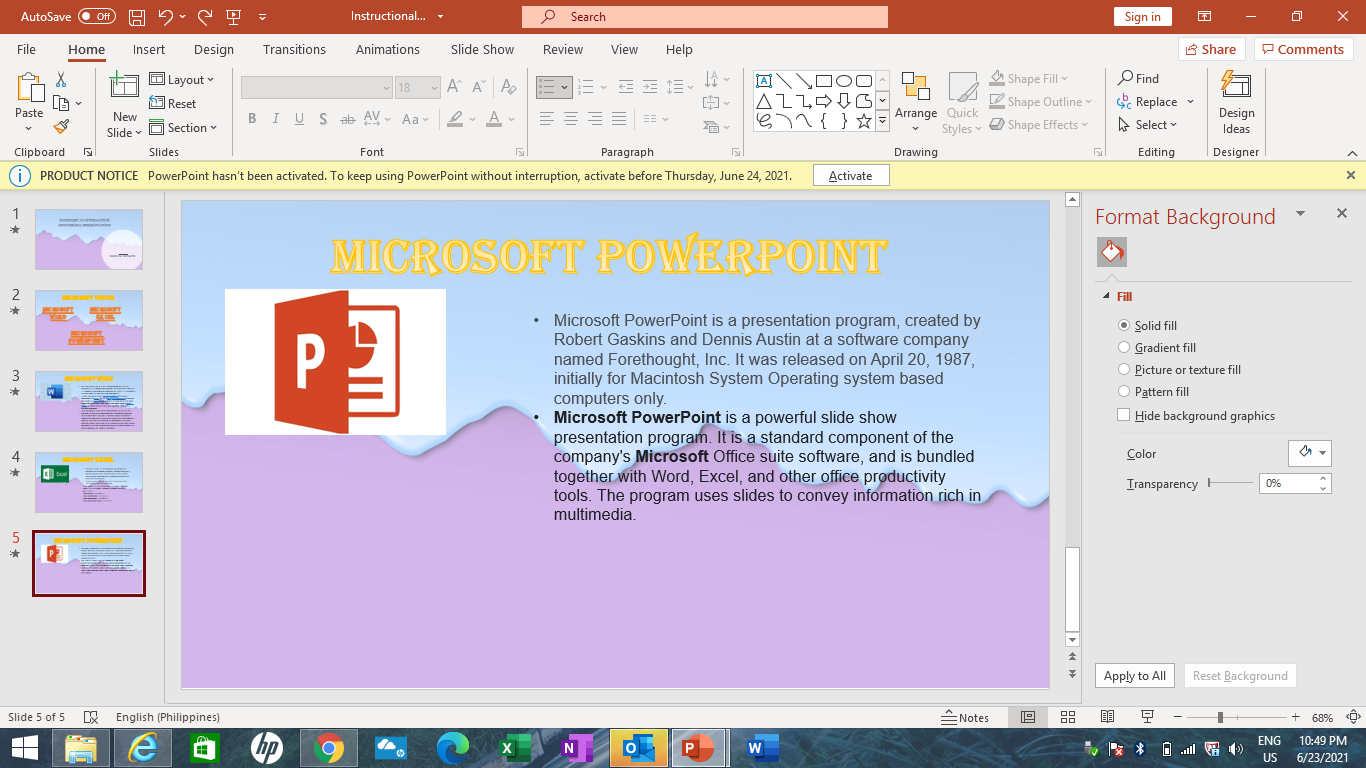
Task: Open fill Color picker dropdown
Action: pos(1310,453)
